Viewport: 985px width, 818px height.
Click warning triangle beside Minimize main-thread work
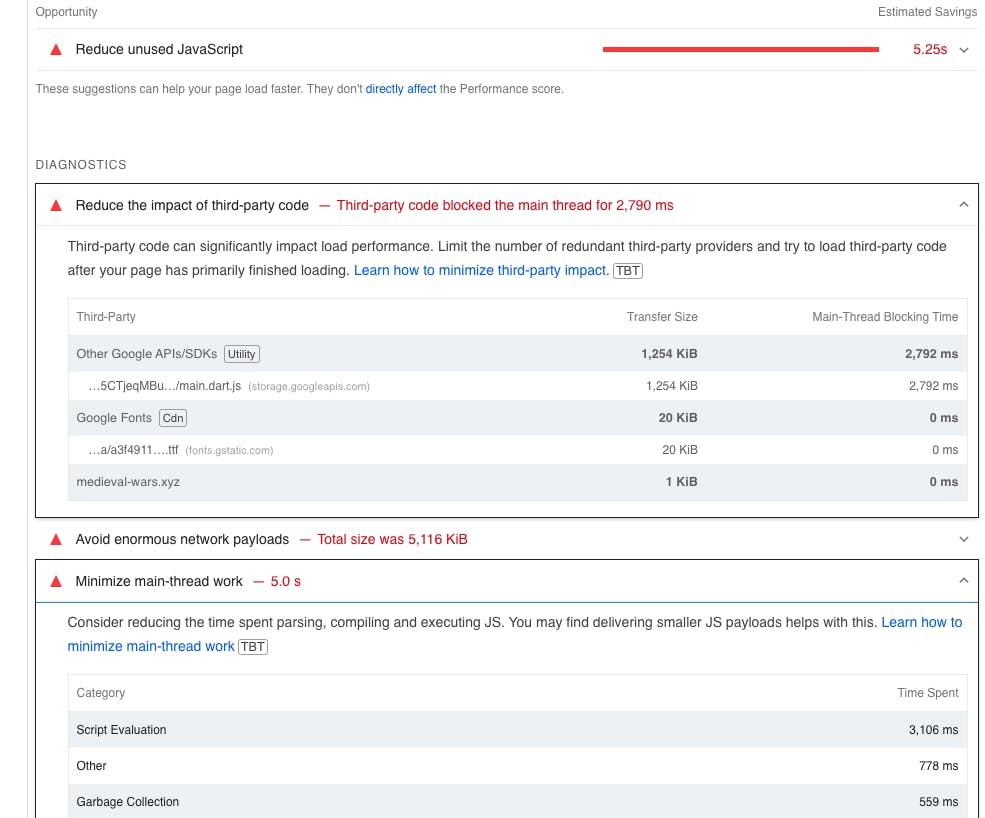tap(56, 581)
